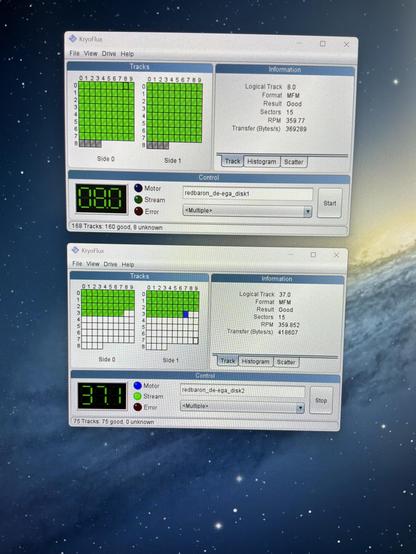Select Track tab in top window
The width and height of the screenshot is (416, 554).
(x=232, y=161)
